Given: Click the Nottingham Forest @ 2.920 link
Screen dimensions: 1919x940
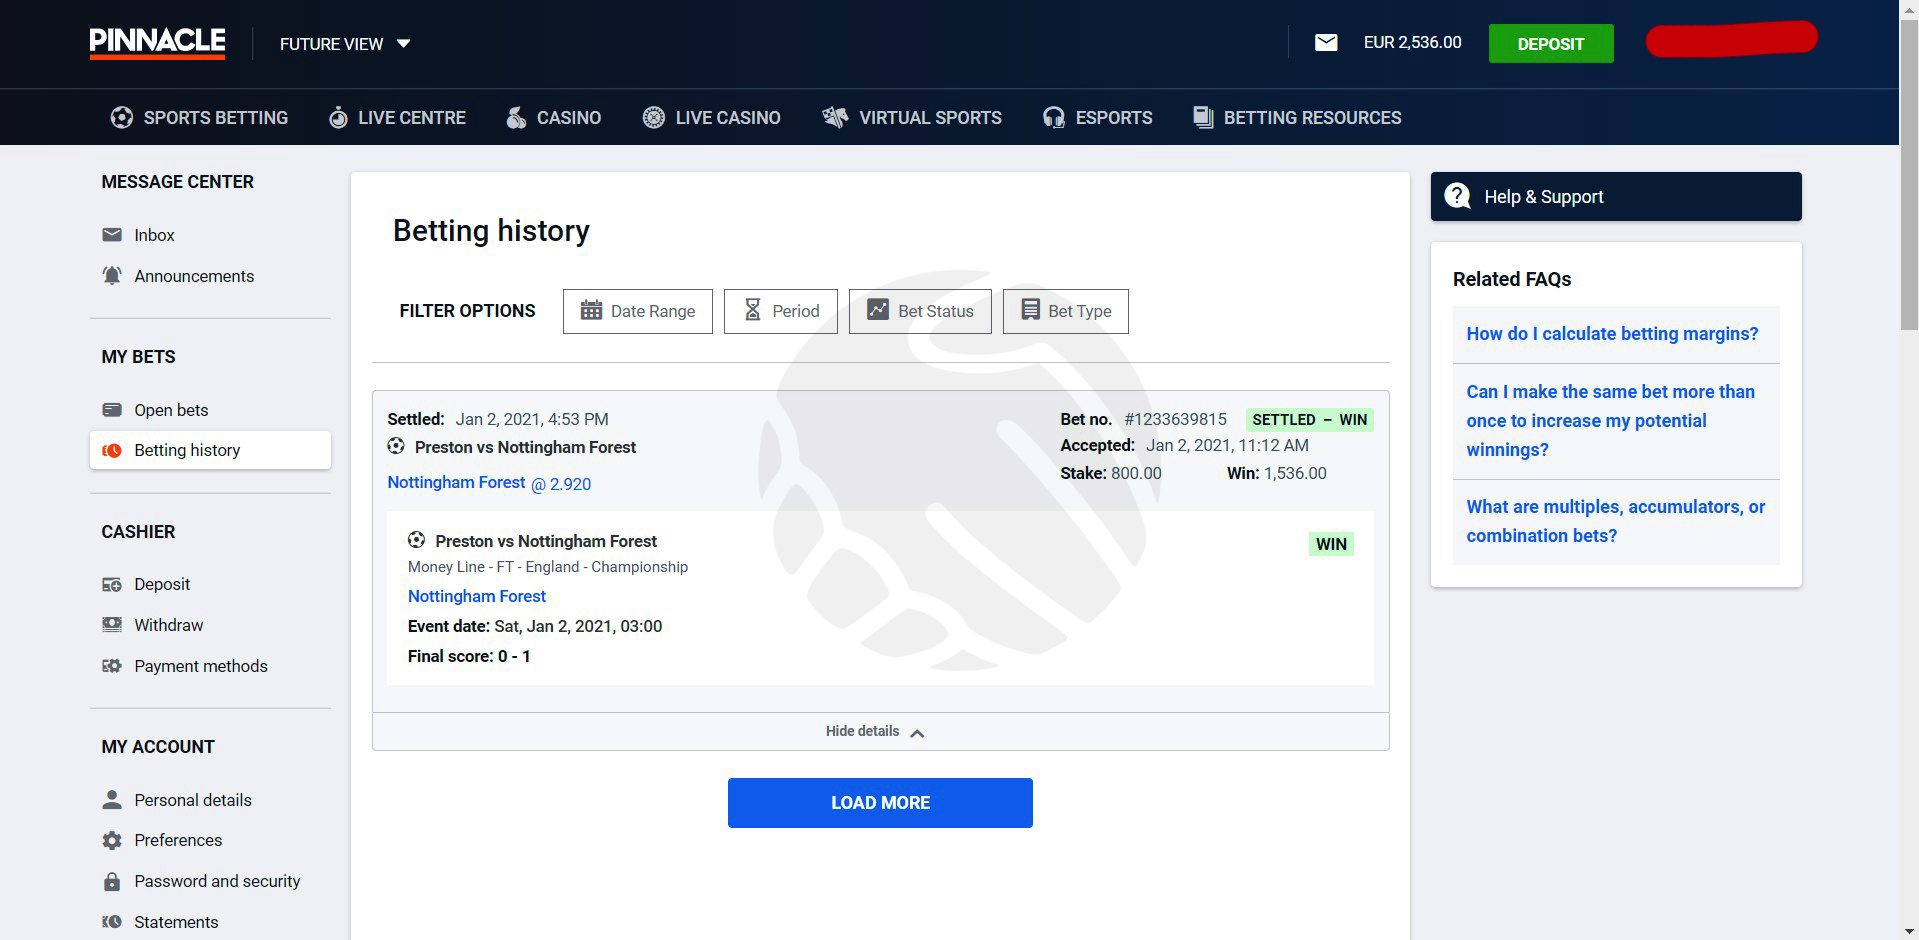Looking at the screenshot, I should point(489,483).
